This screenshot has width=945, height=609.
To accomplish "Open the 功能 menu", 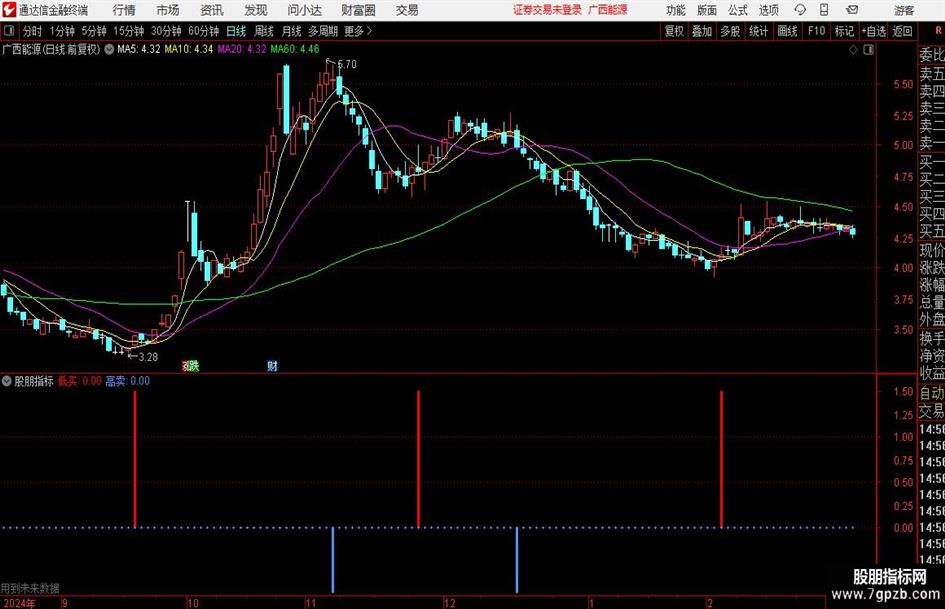I will click(676, 10).
